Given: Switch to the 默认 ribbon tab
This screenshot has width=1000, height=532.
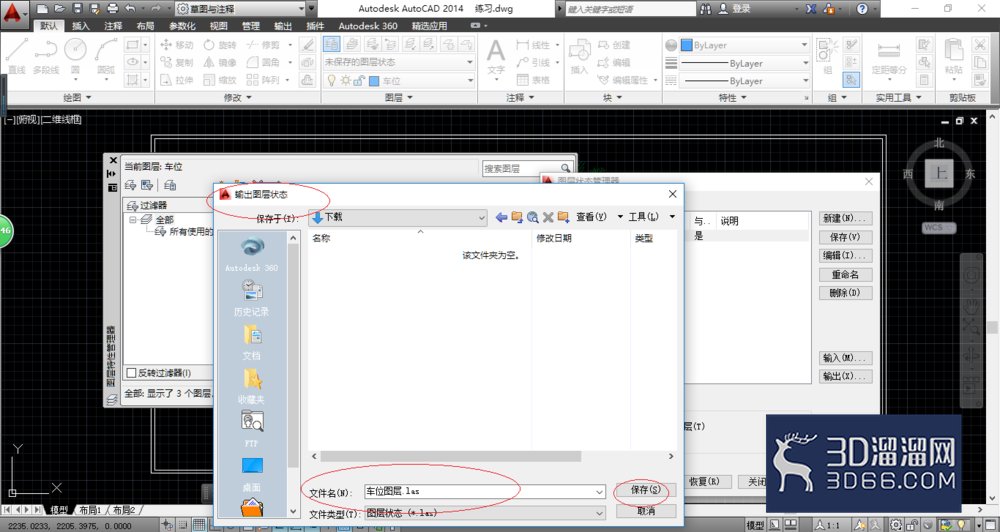Looking at the screenshot, I should point(48,26).
